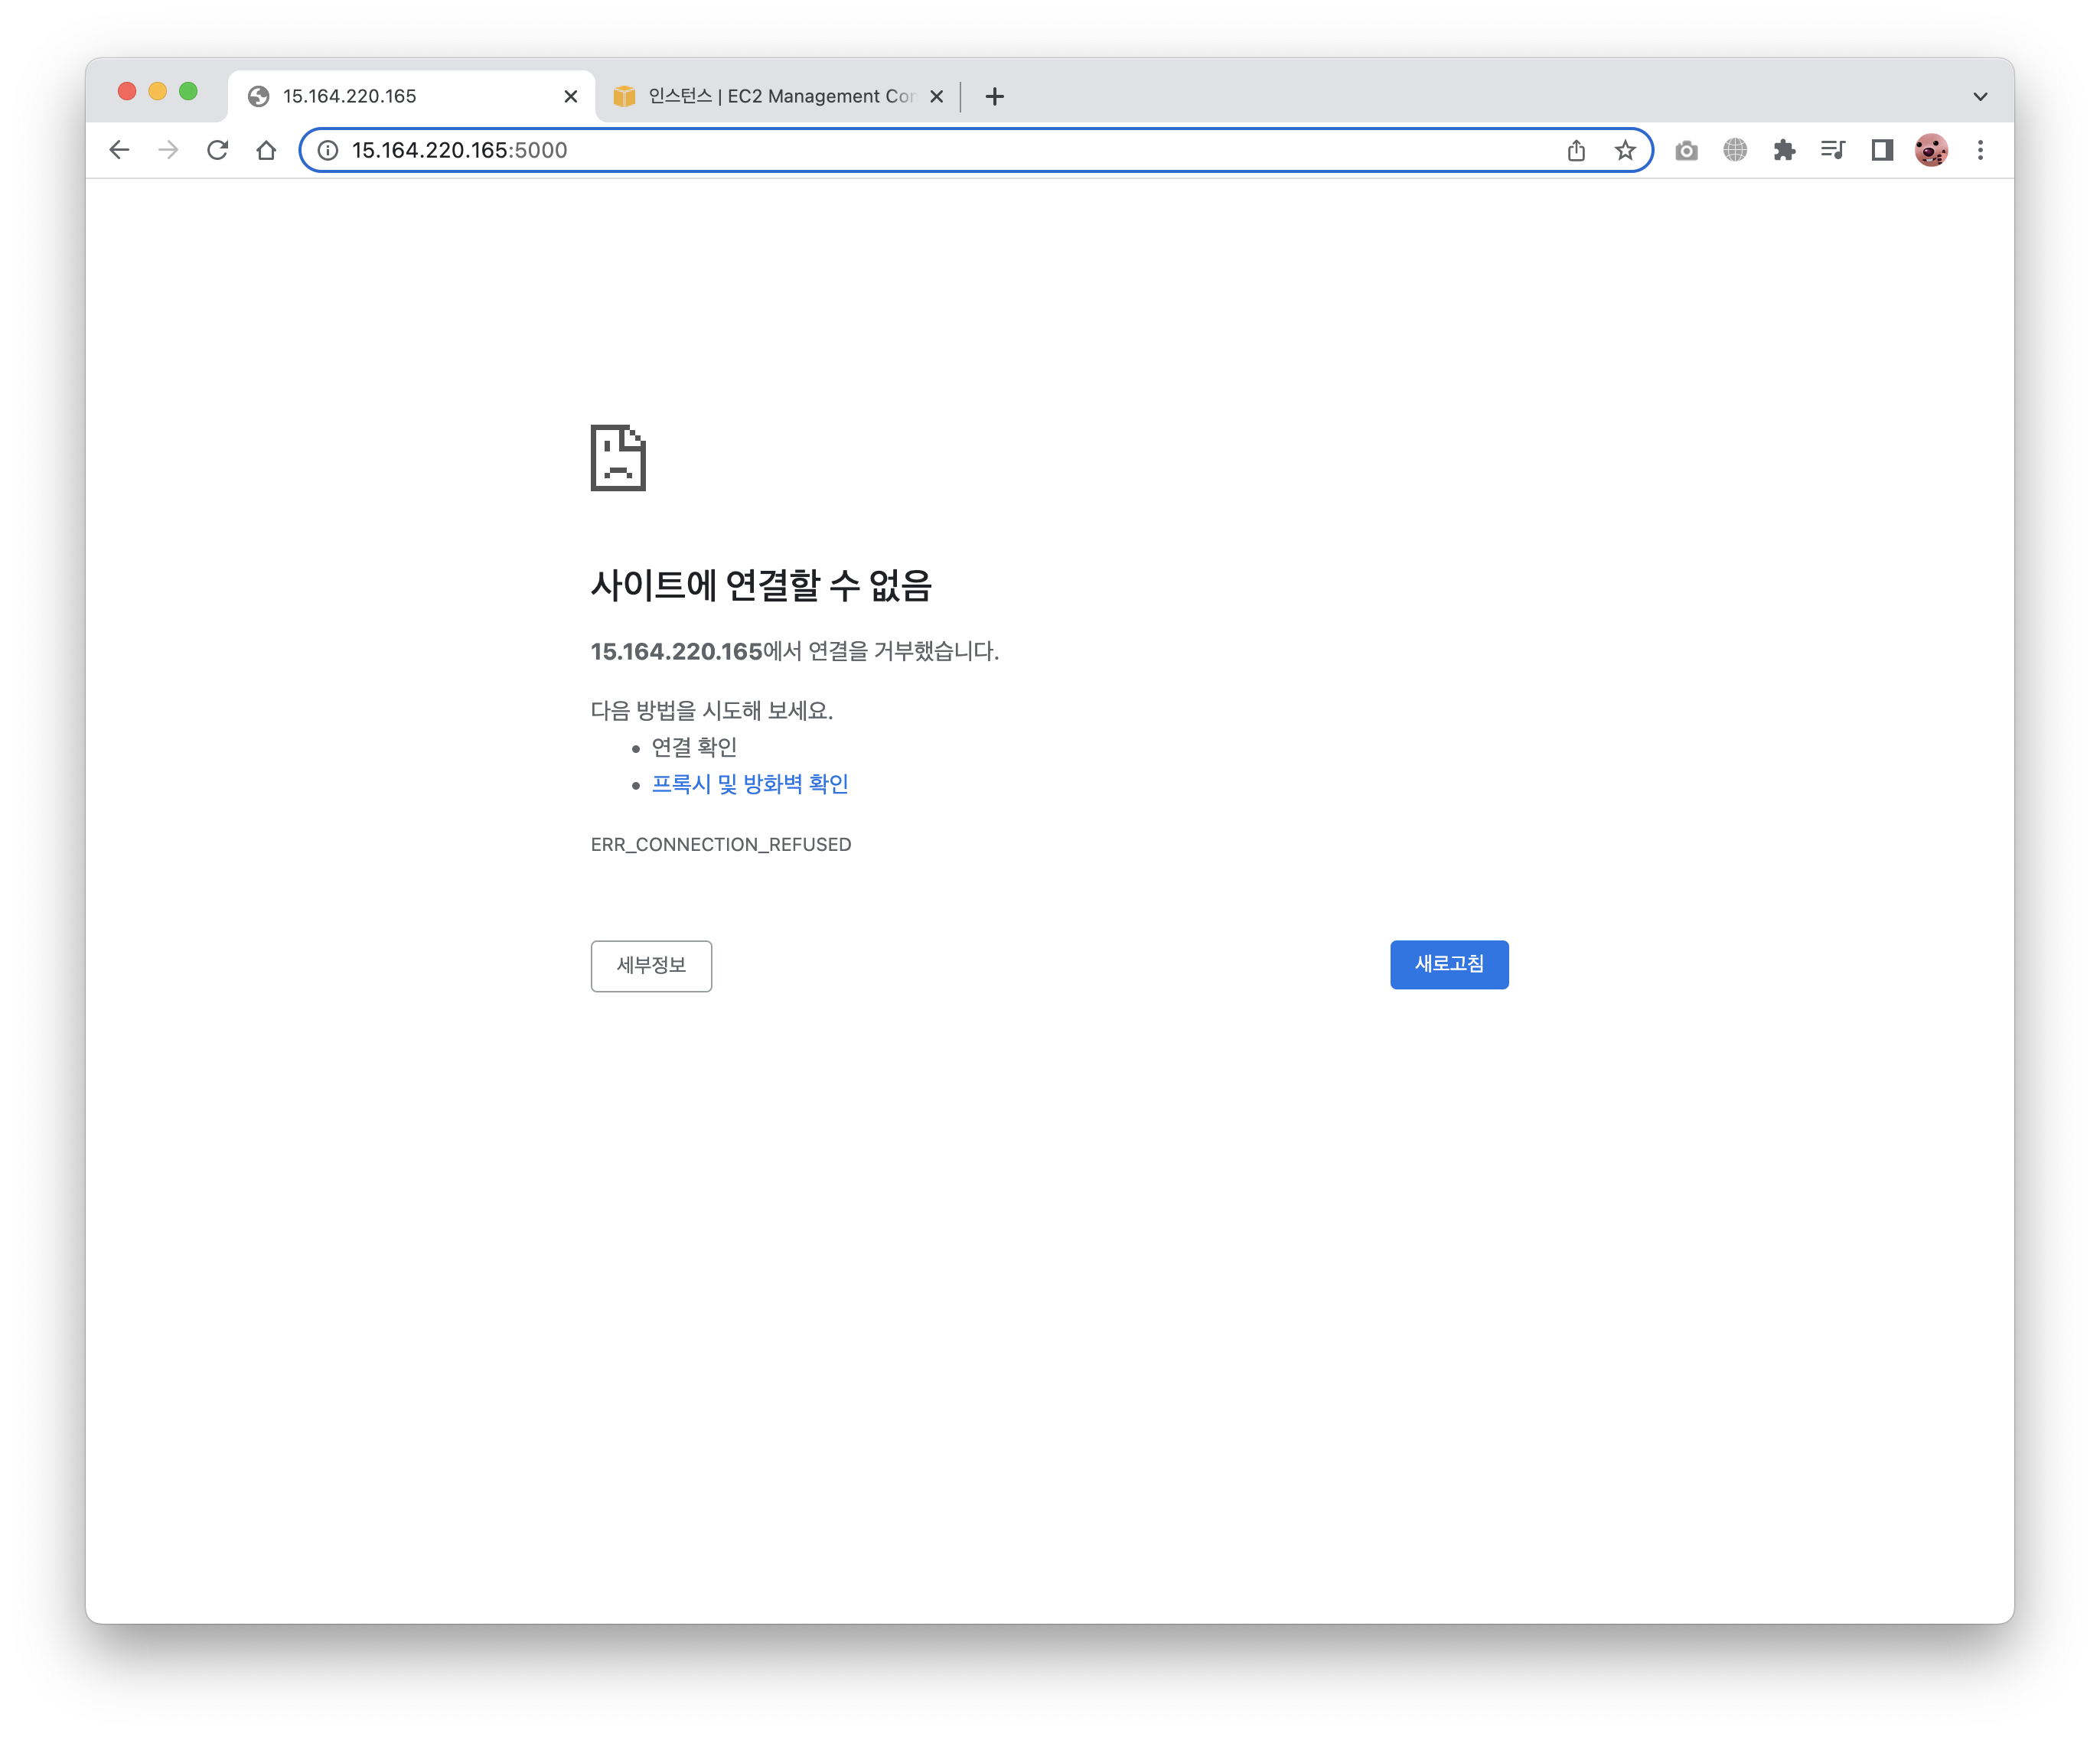The image size is (2100, 1737).
Task: Click the red close window button
Action: coord(127,92)
